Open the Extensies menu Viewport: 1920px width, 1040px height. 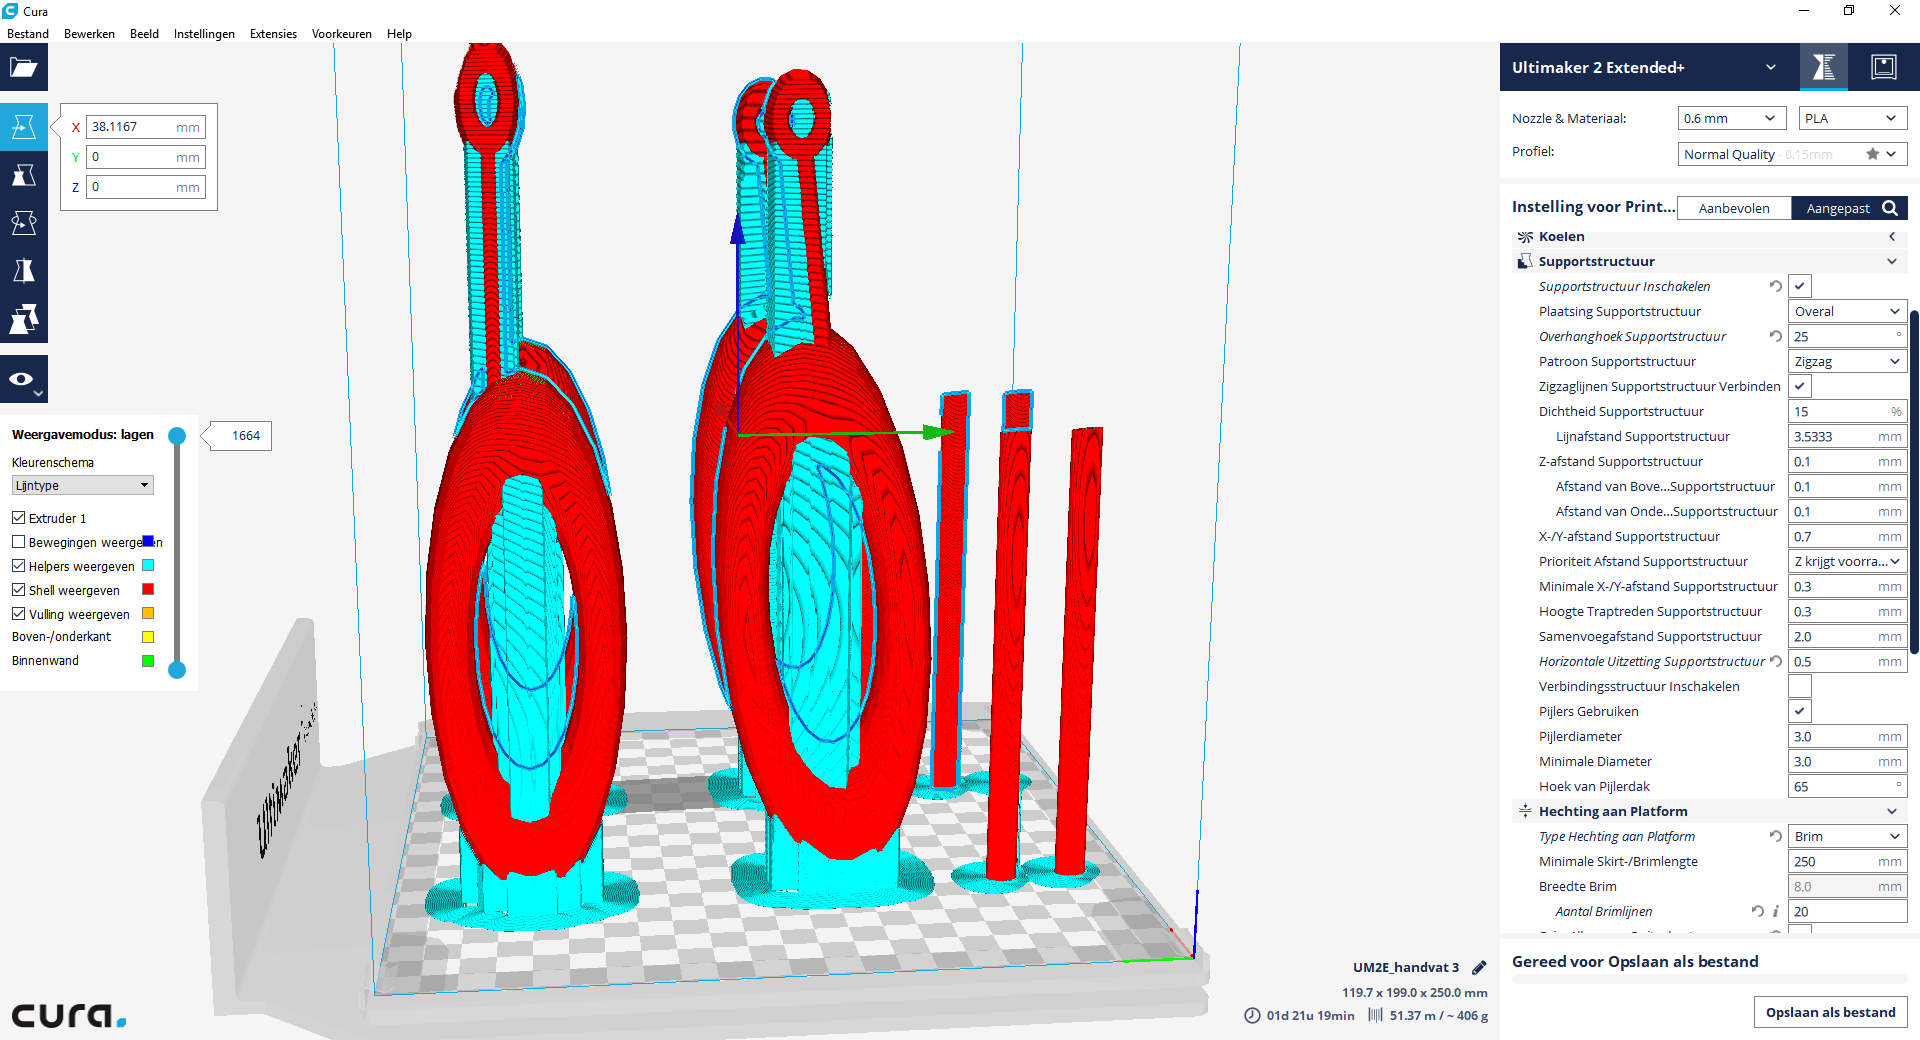(x=273, y=34)
